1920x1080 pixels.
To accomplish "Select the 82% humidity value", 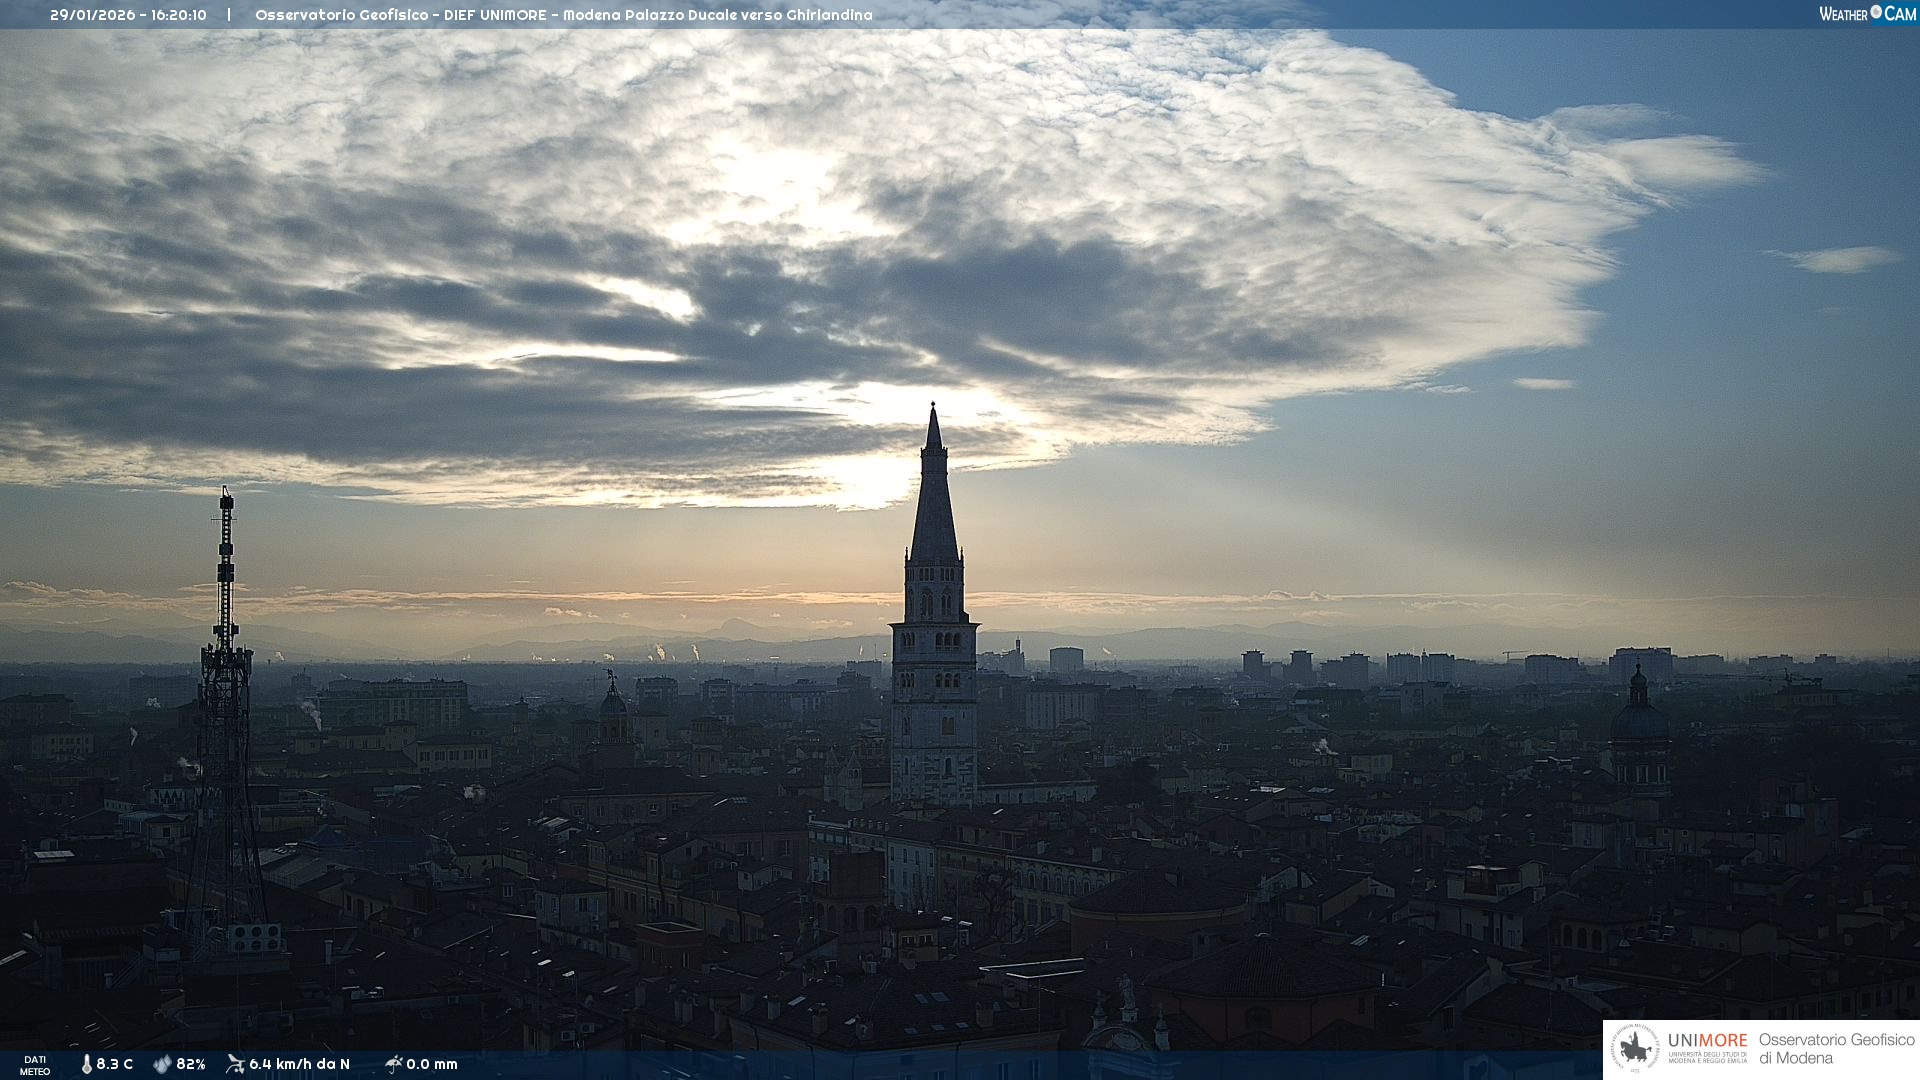I will coord(191,1064).
